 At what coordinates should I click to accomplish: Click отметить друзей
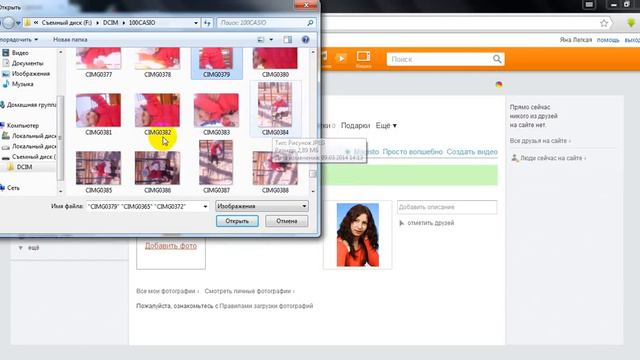click(431, 223)
